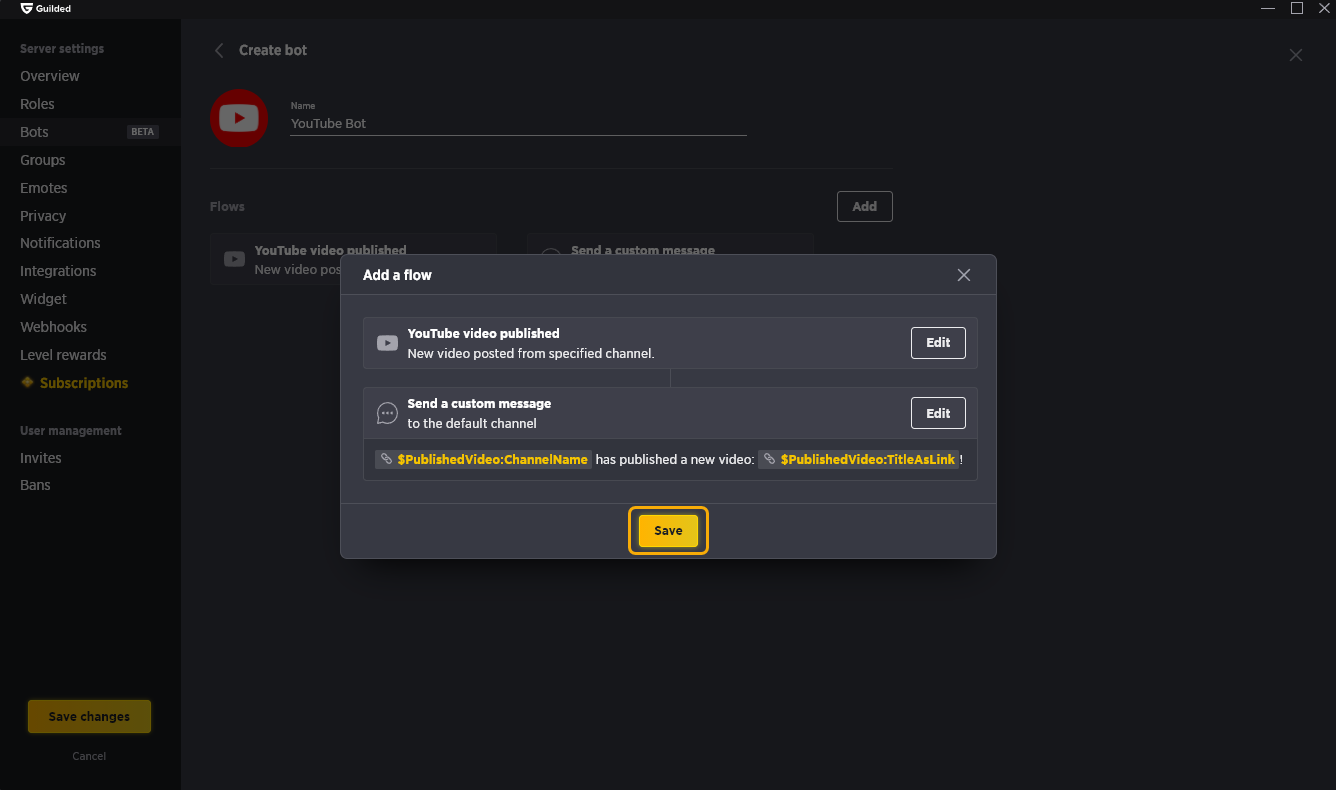
Task: Click the gold Subscriptions diamond icon
Action: 27,382
